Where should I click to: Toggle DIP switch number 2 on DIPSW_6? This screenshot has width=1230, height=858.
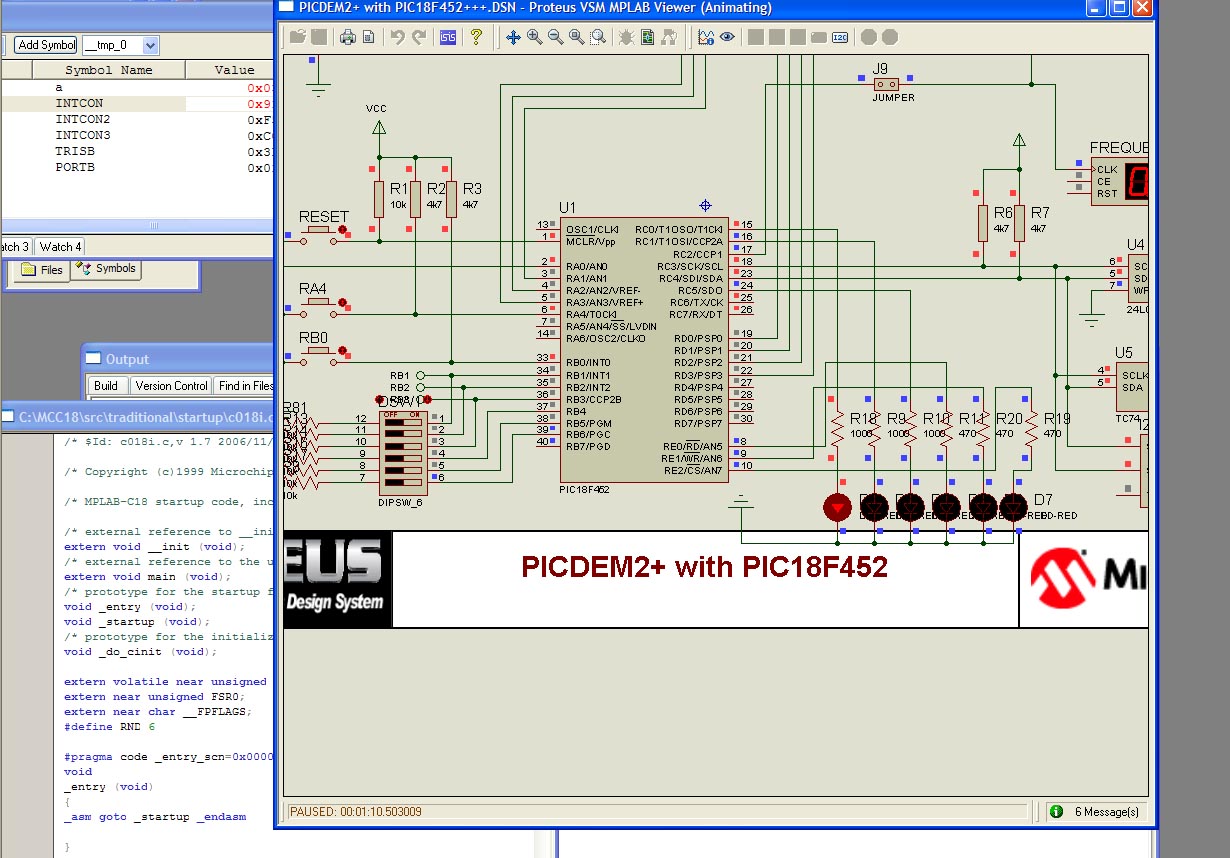403,433
